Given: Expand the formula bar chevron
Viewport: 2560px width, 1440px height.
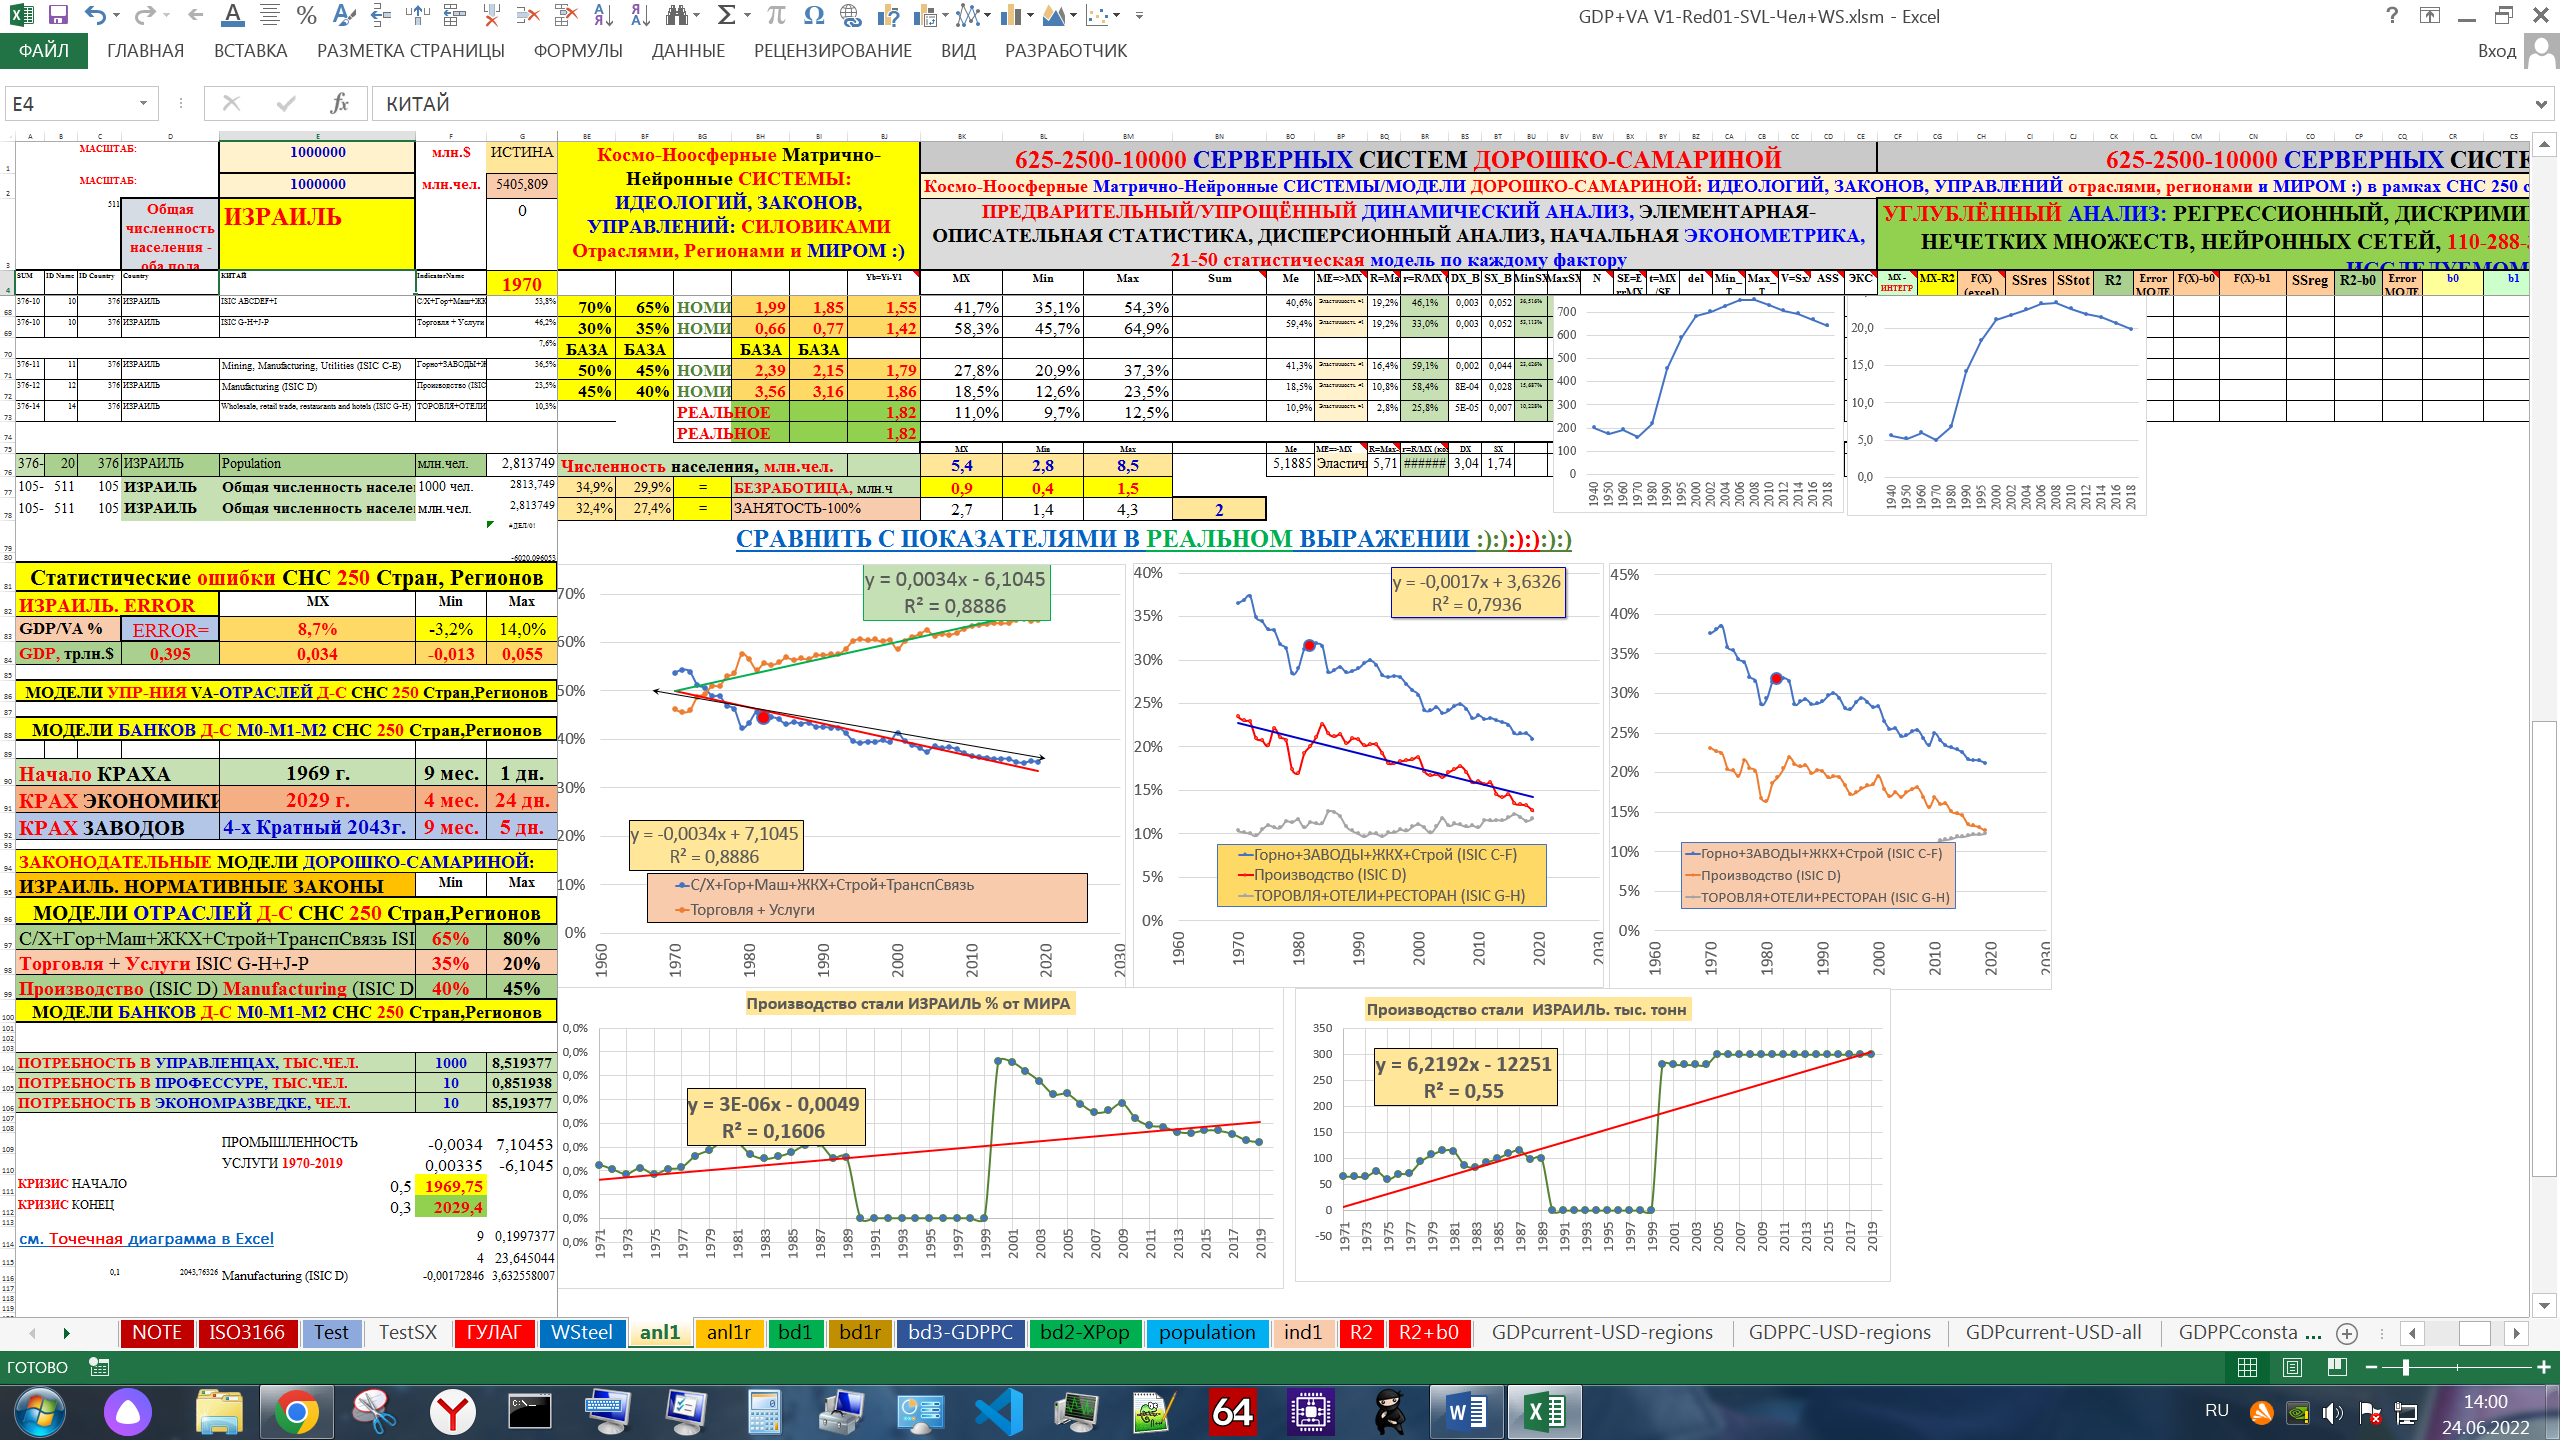Looking at the screenshot, I should click(x=2541, y=104).
